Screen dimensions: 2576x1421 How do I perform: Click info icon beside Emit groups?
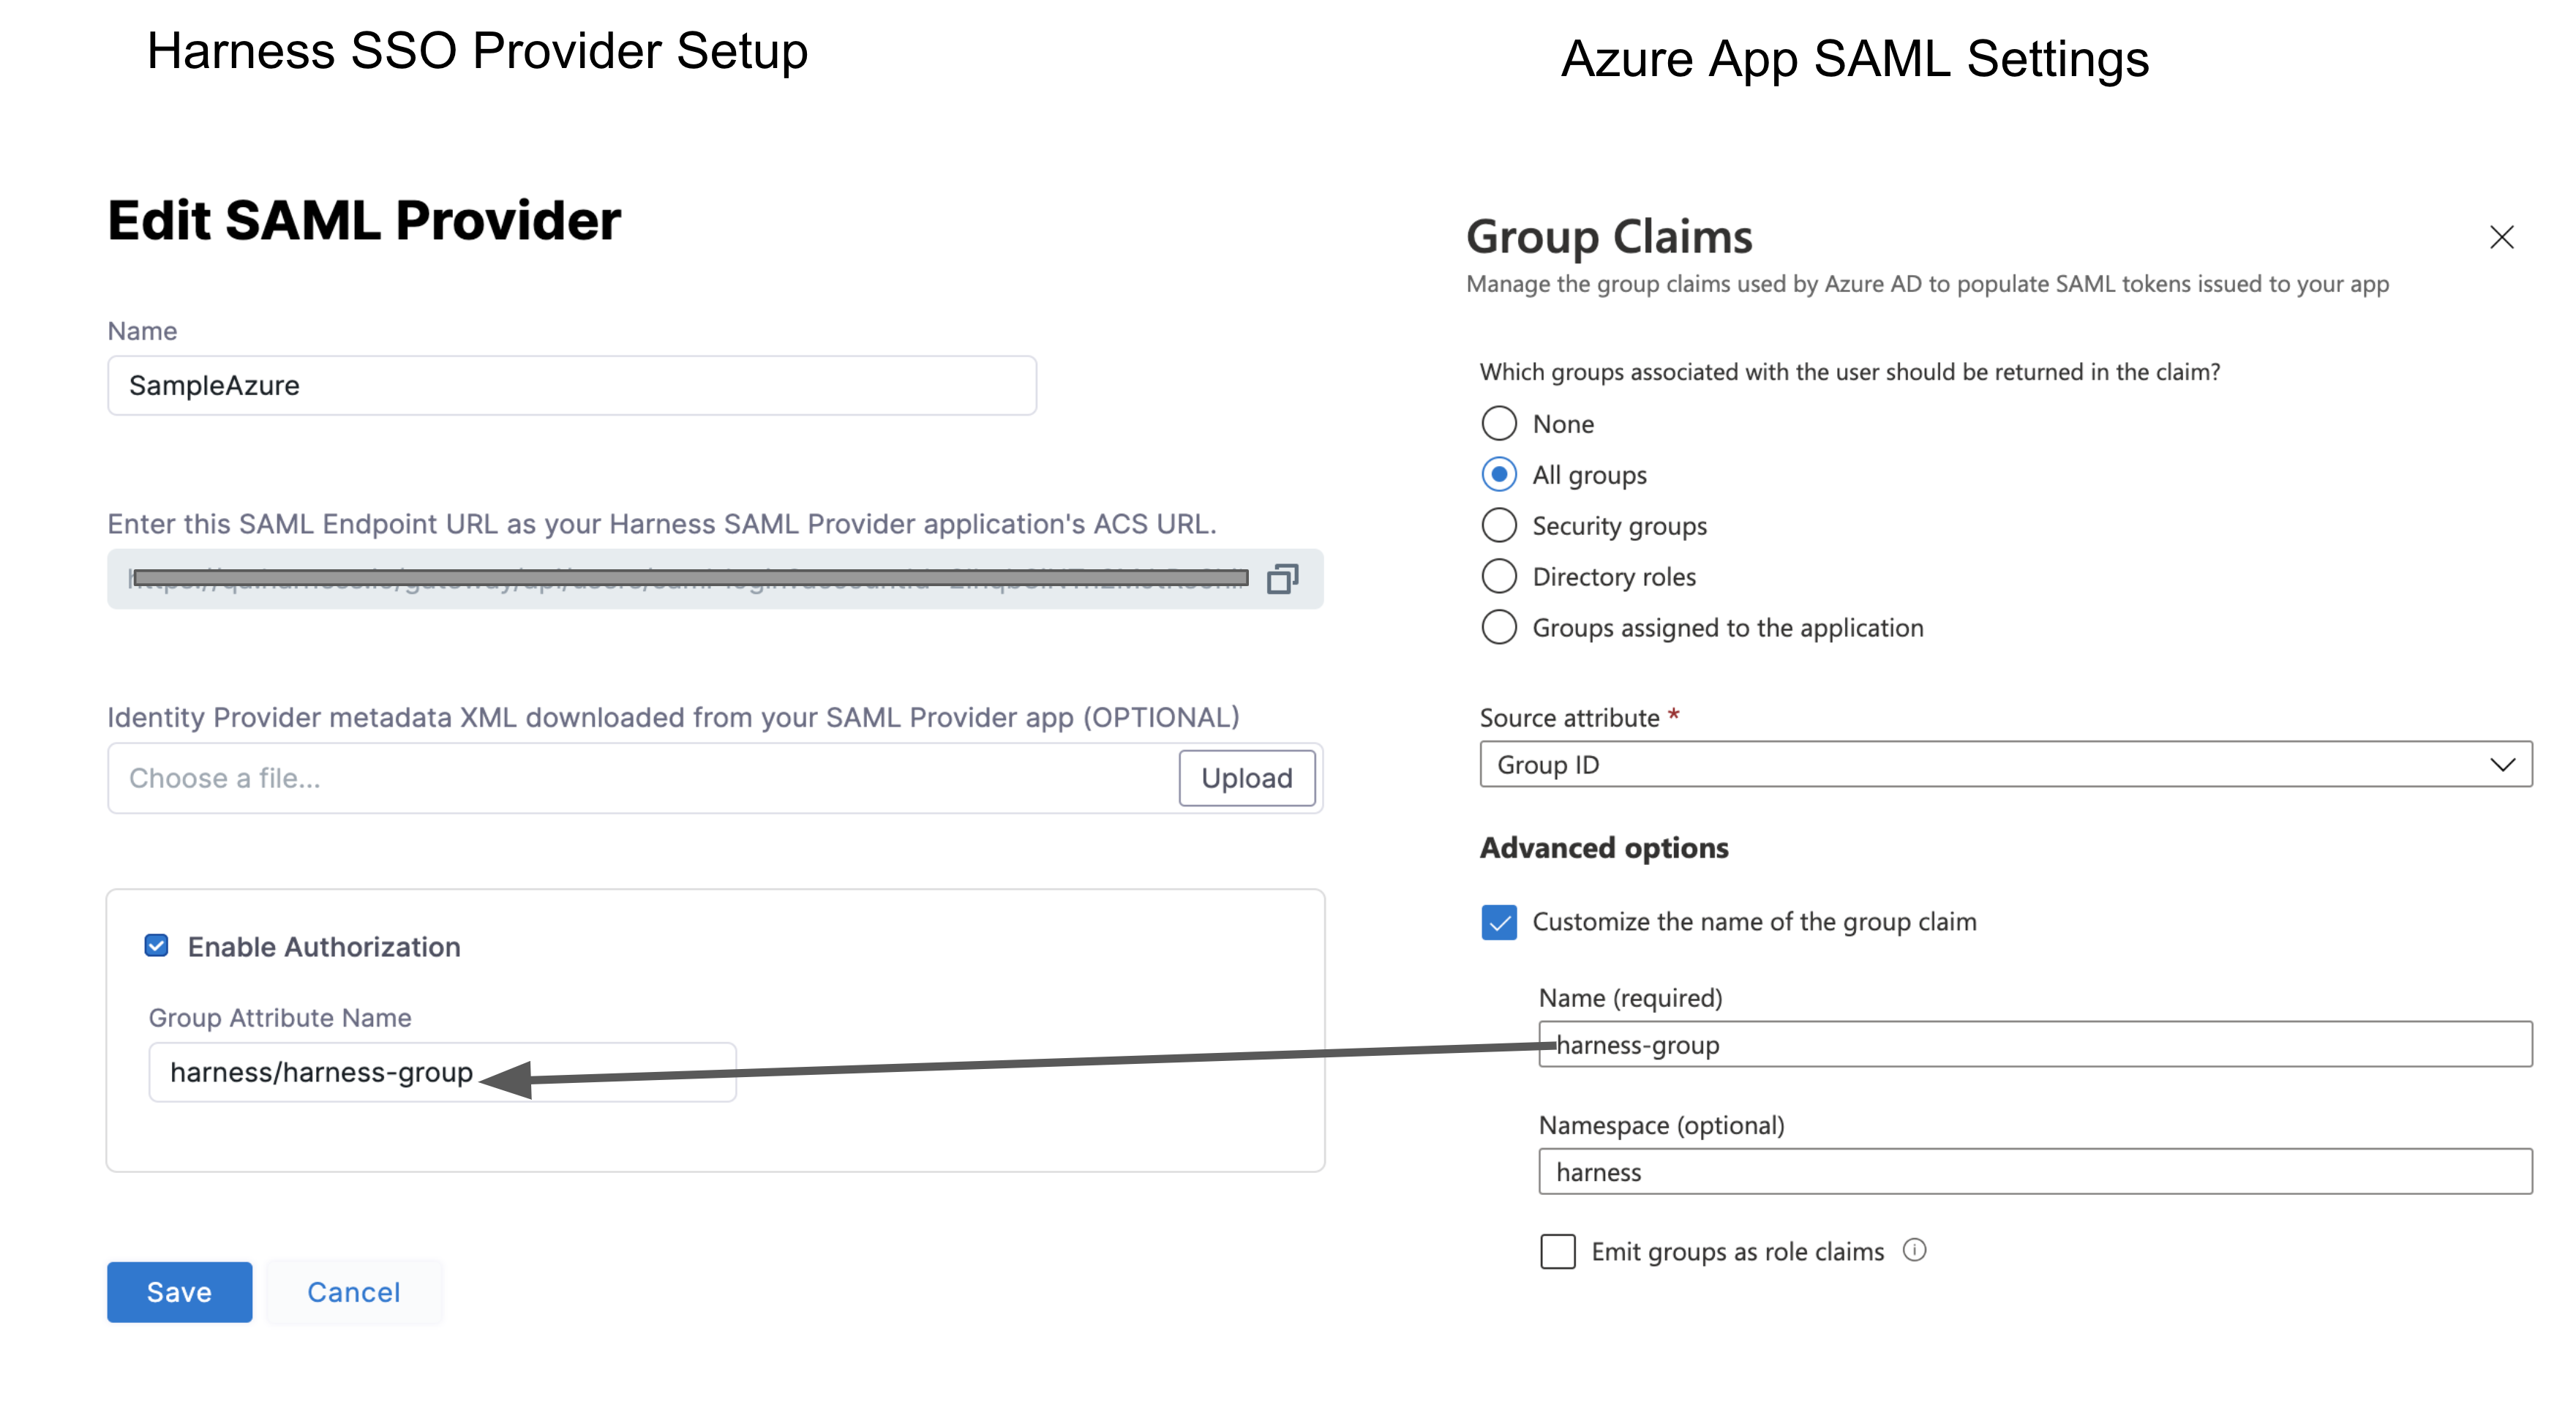pos(1914,1250)
